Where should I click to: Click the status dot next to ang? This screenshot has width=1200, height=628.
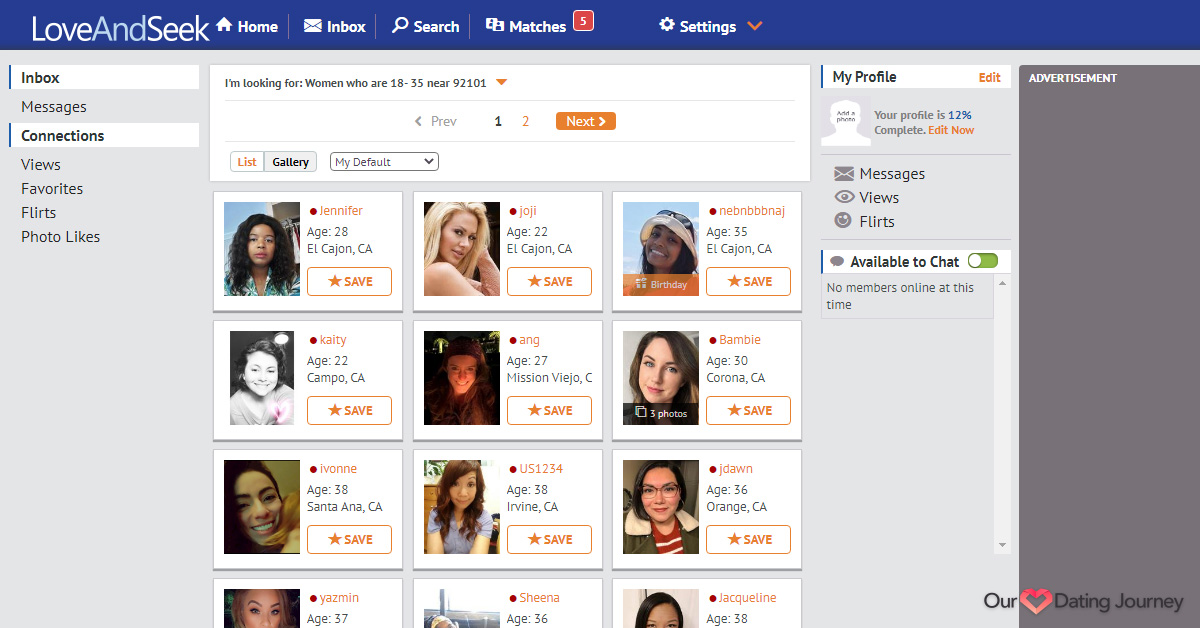pyautogui.click(x=513, y=341)
